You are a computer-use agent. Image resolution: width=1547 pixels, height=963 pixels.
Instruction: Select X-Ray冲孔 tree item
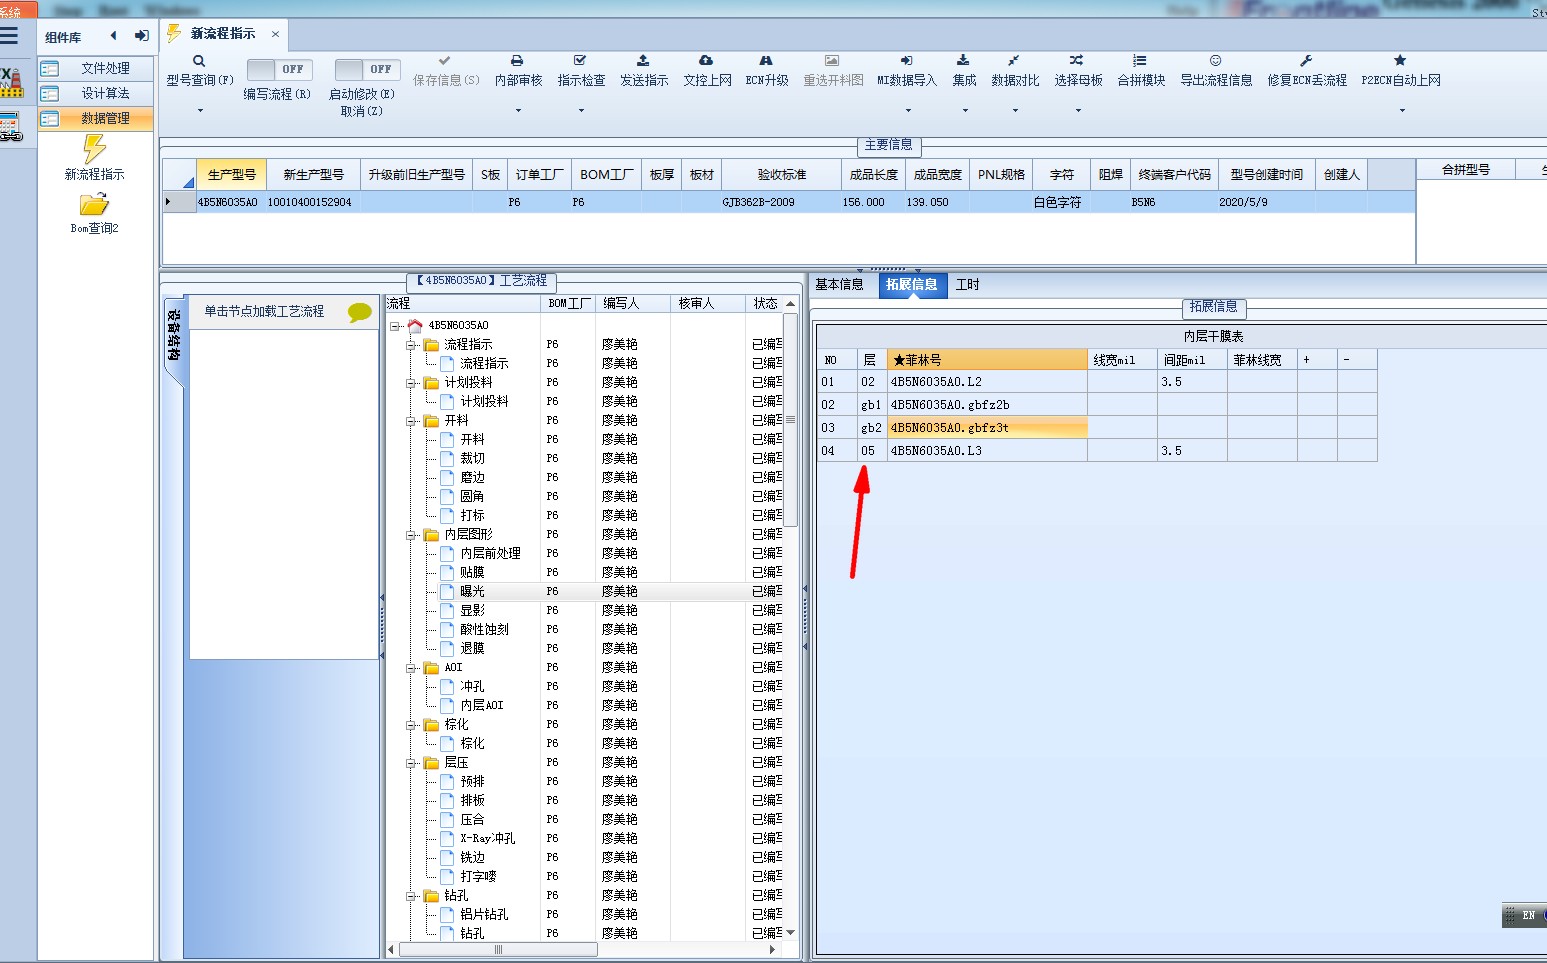pyautogui.click(x=487, y=839)
